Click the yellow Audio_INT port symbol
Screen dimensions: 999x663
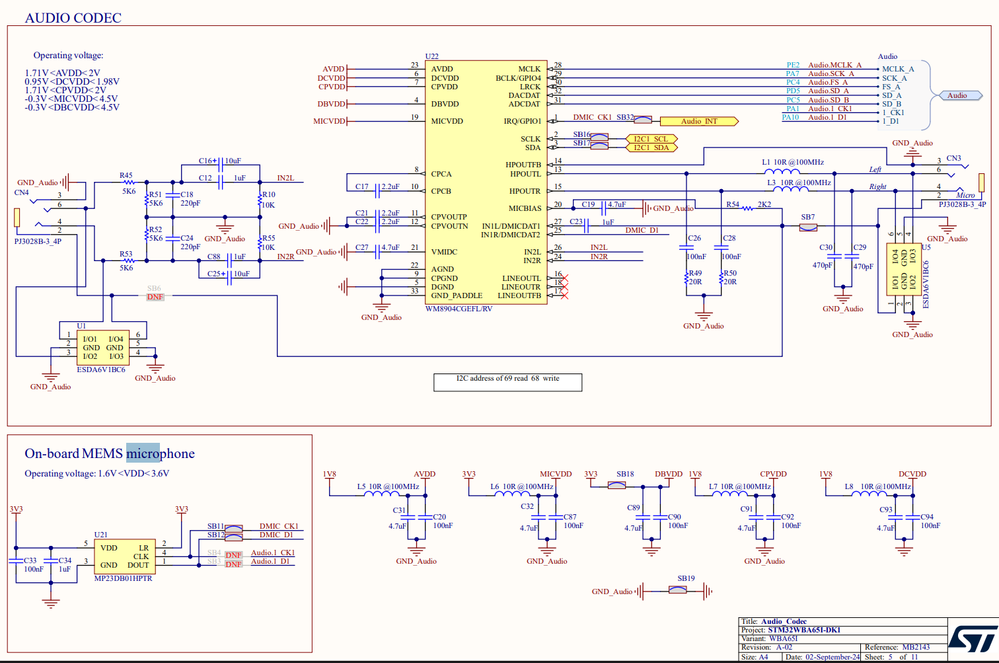pyautogui.click(x=699, y=121)
